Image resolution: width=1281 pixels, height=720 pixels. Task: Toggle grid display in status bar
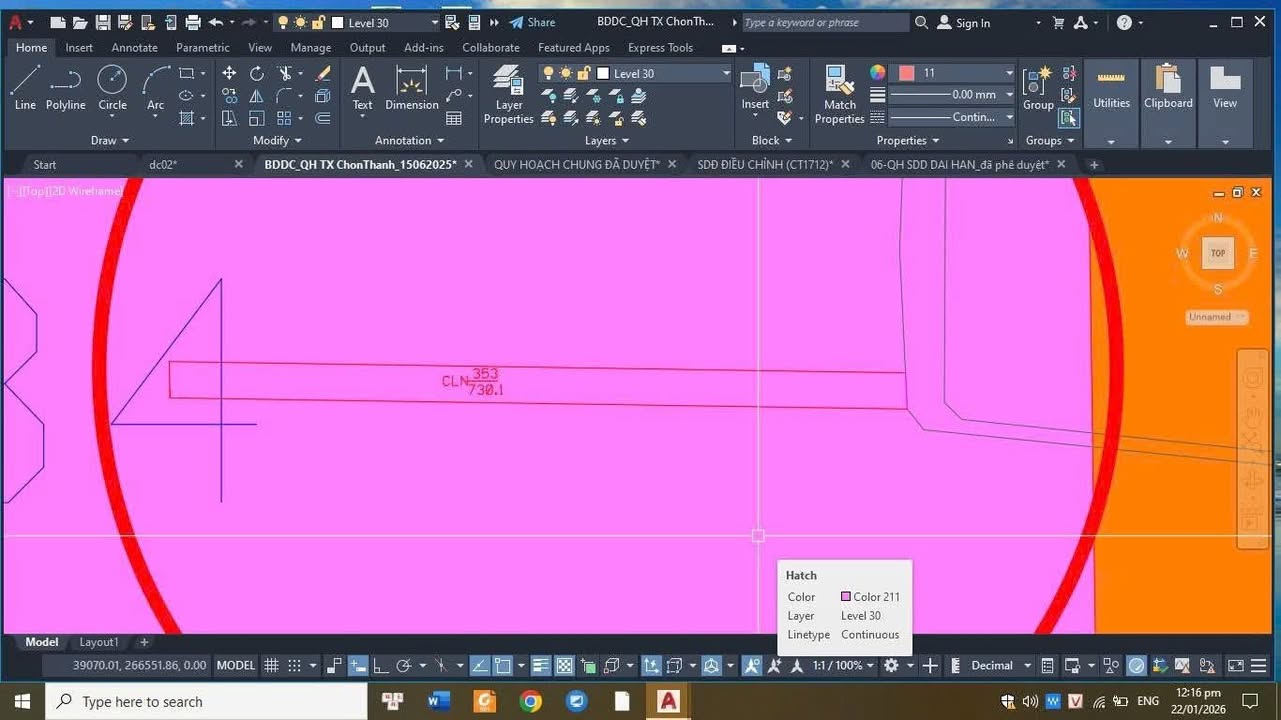[x=271, y=665]
